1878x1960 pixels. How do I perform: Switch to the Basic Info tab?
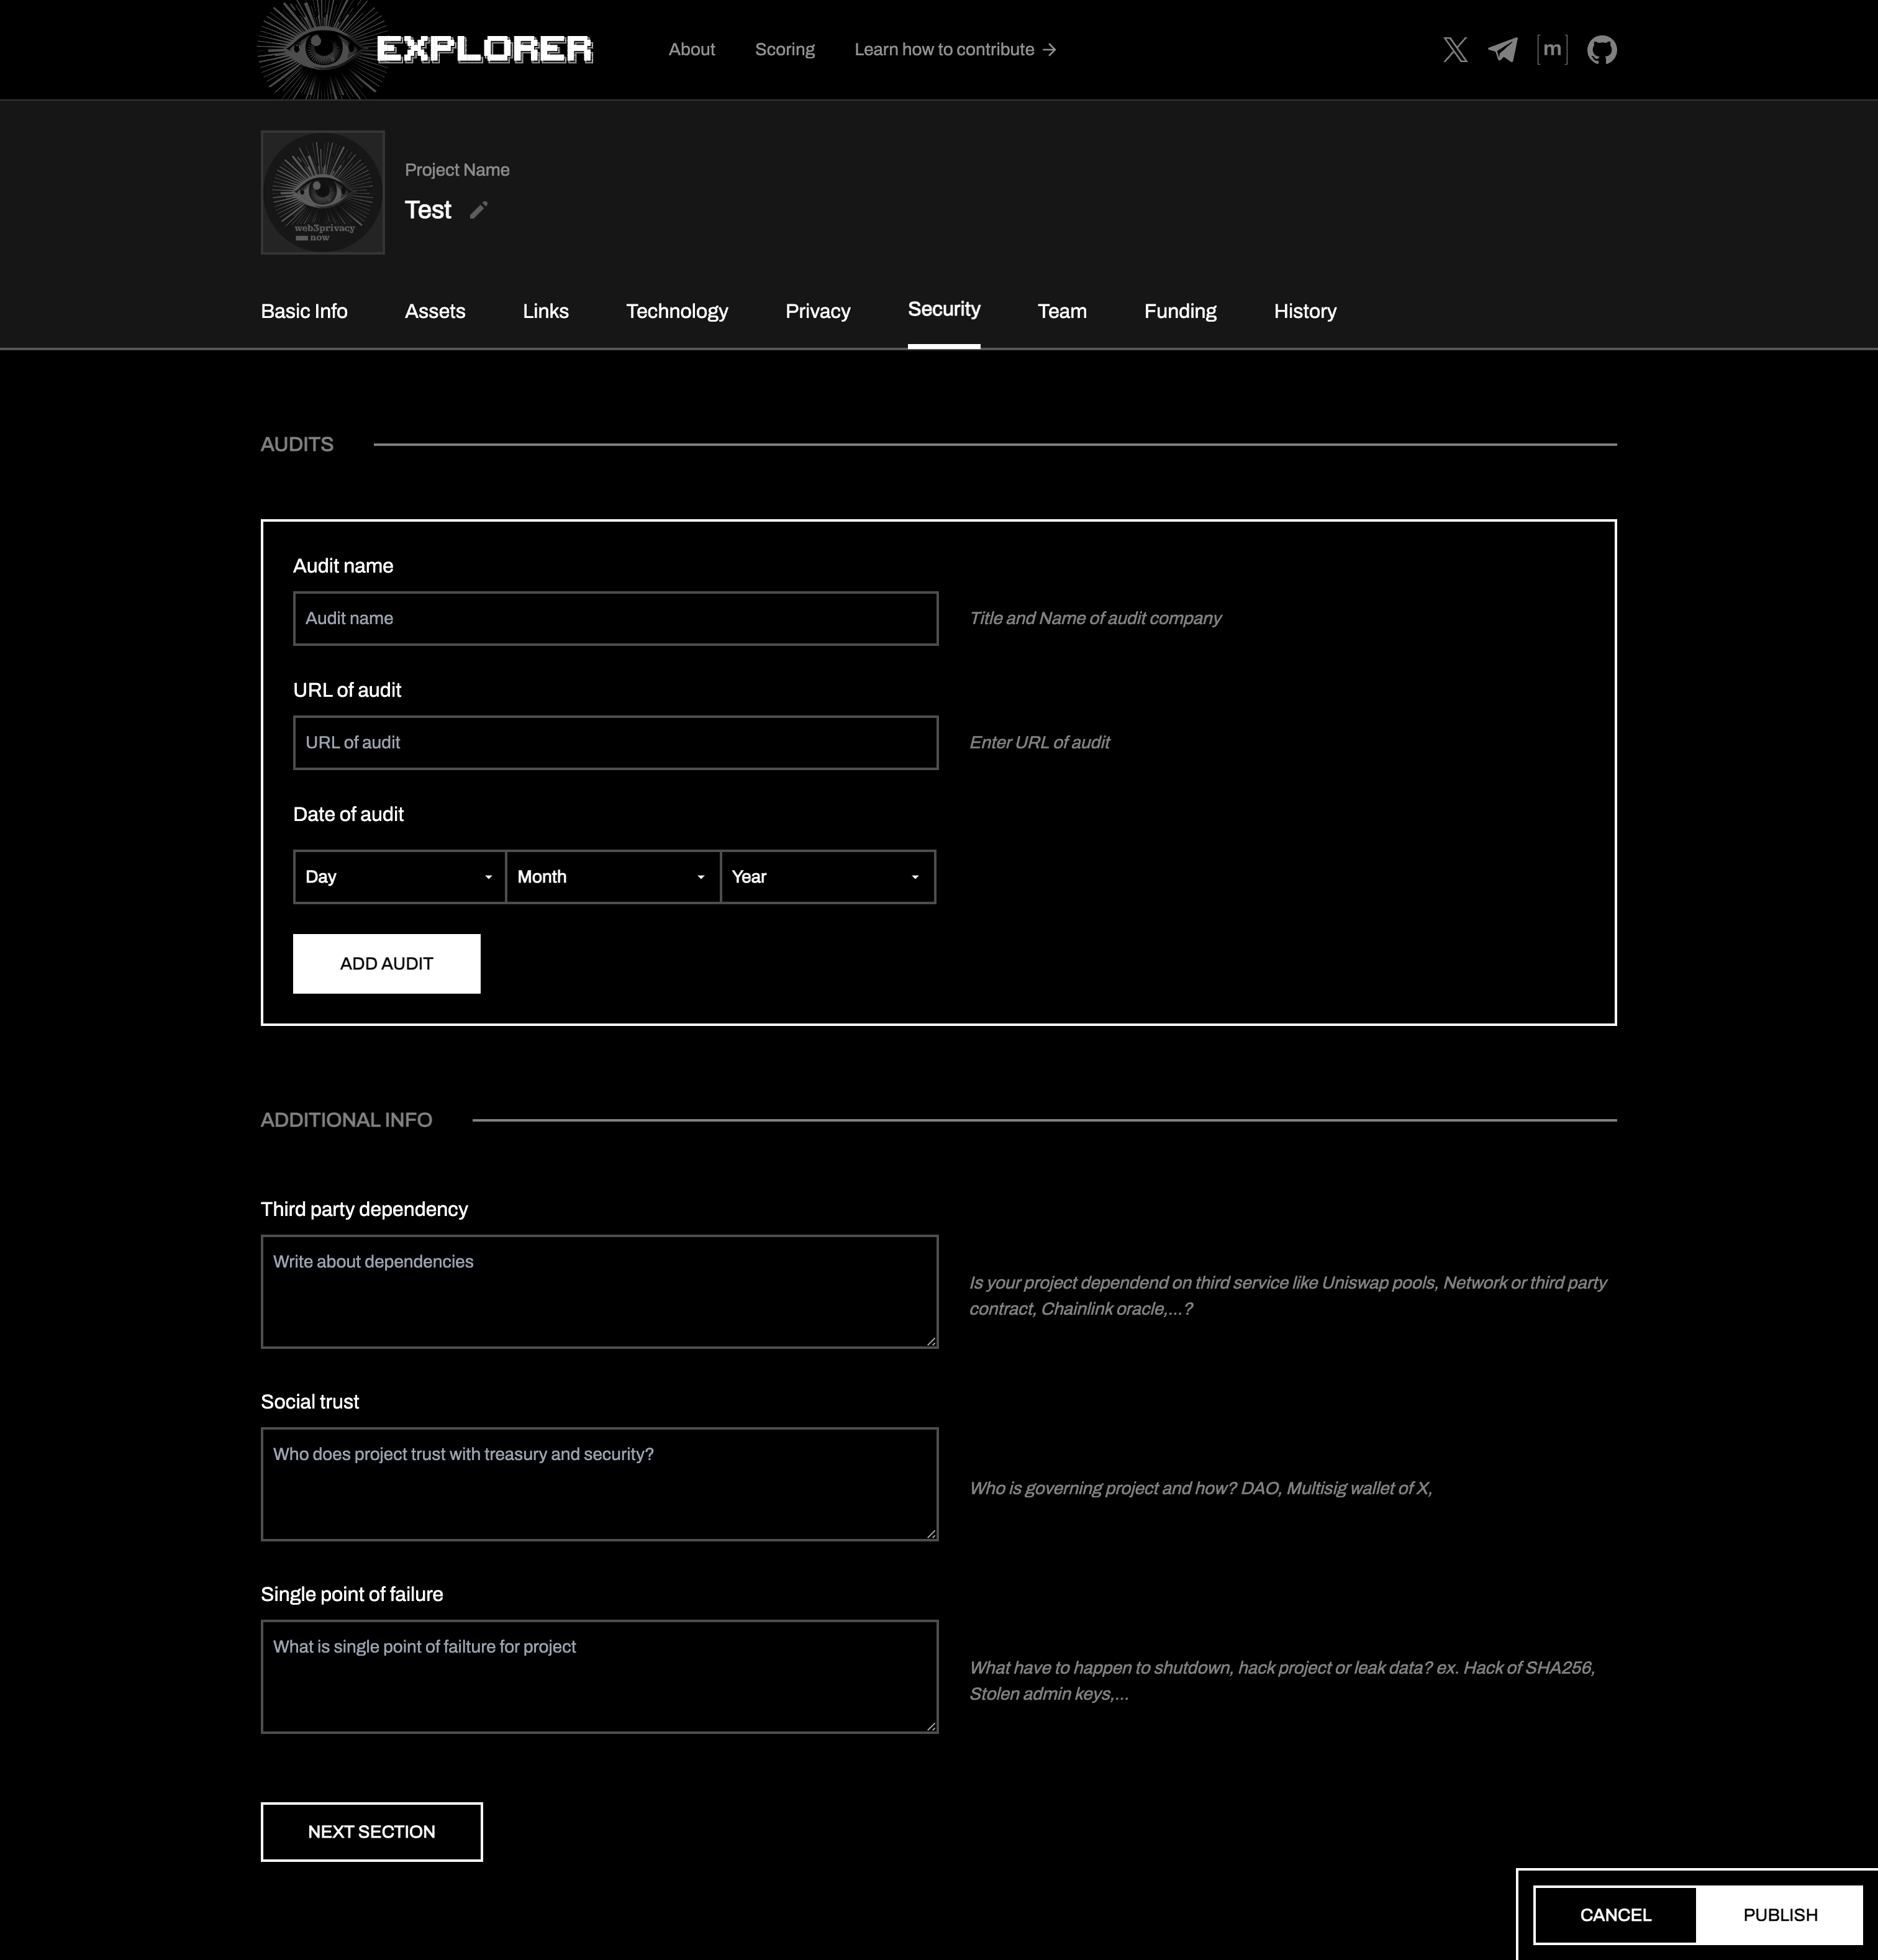point(304,311)
